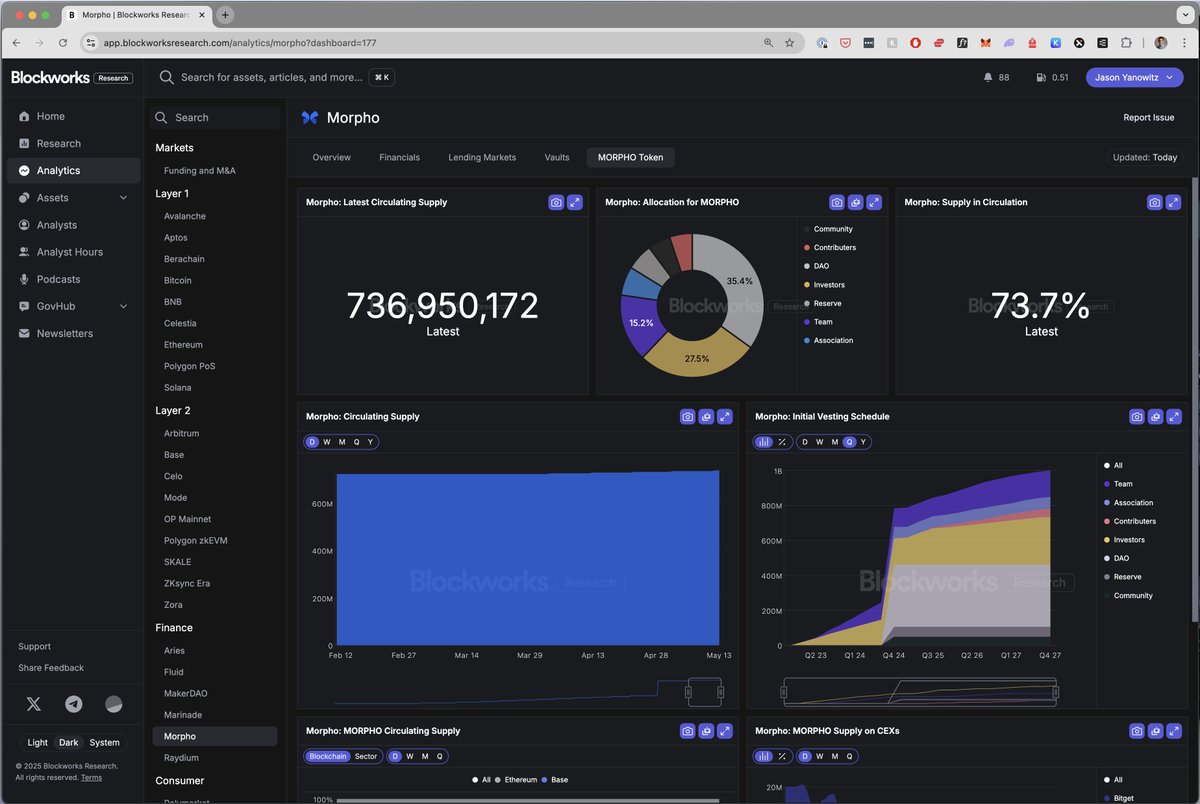
Task: Select D interval on Morpho: Circulating Supply chart
Action: coord(312,442)
